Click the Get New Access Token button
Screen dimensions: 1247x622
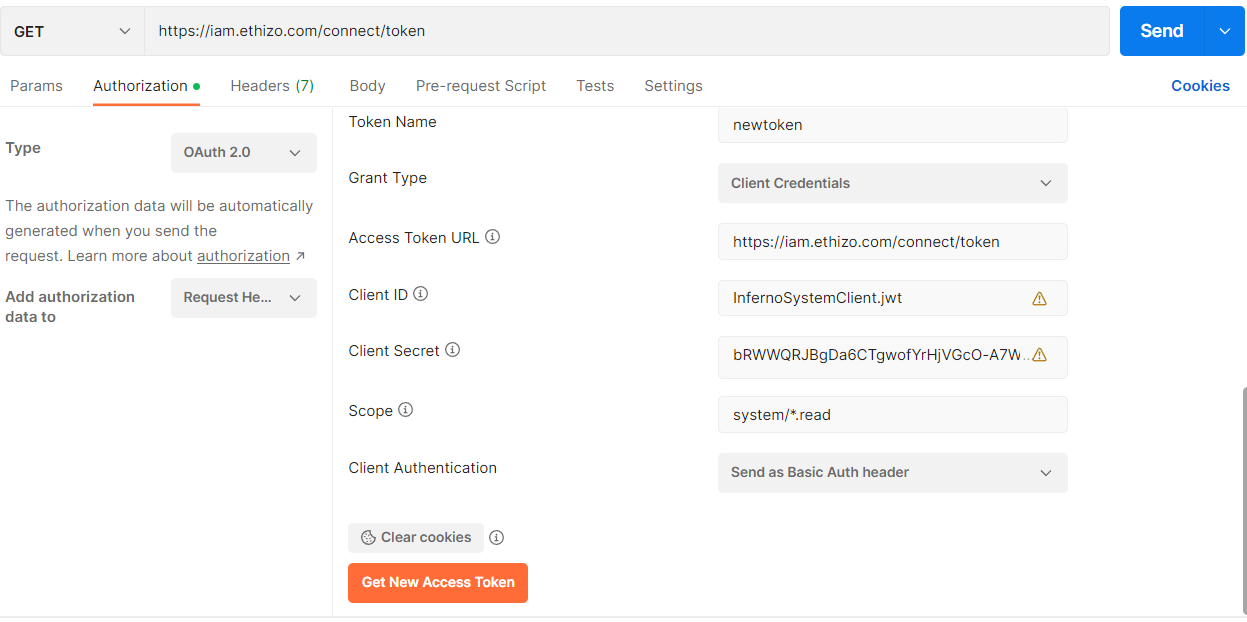click(437, 582)
